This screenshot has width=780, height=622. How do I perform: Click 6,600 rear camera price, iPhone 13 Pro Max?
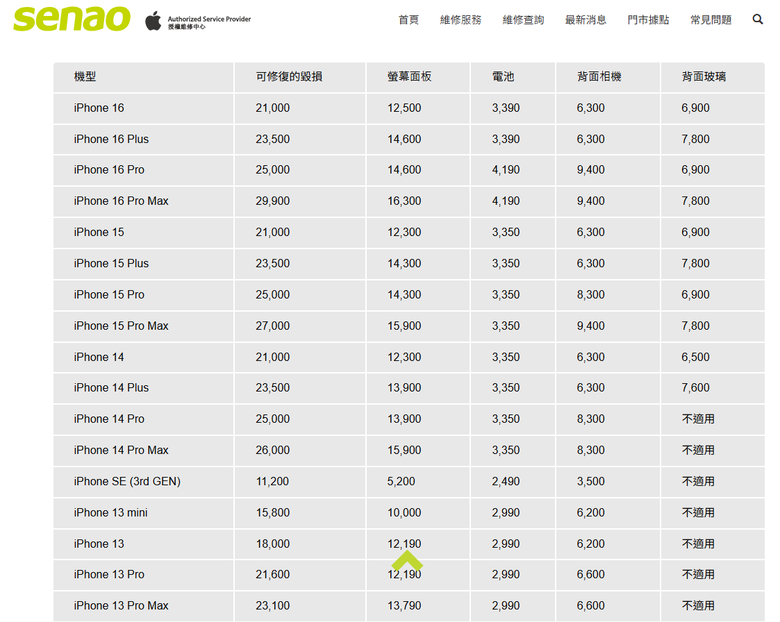(591, 606)
